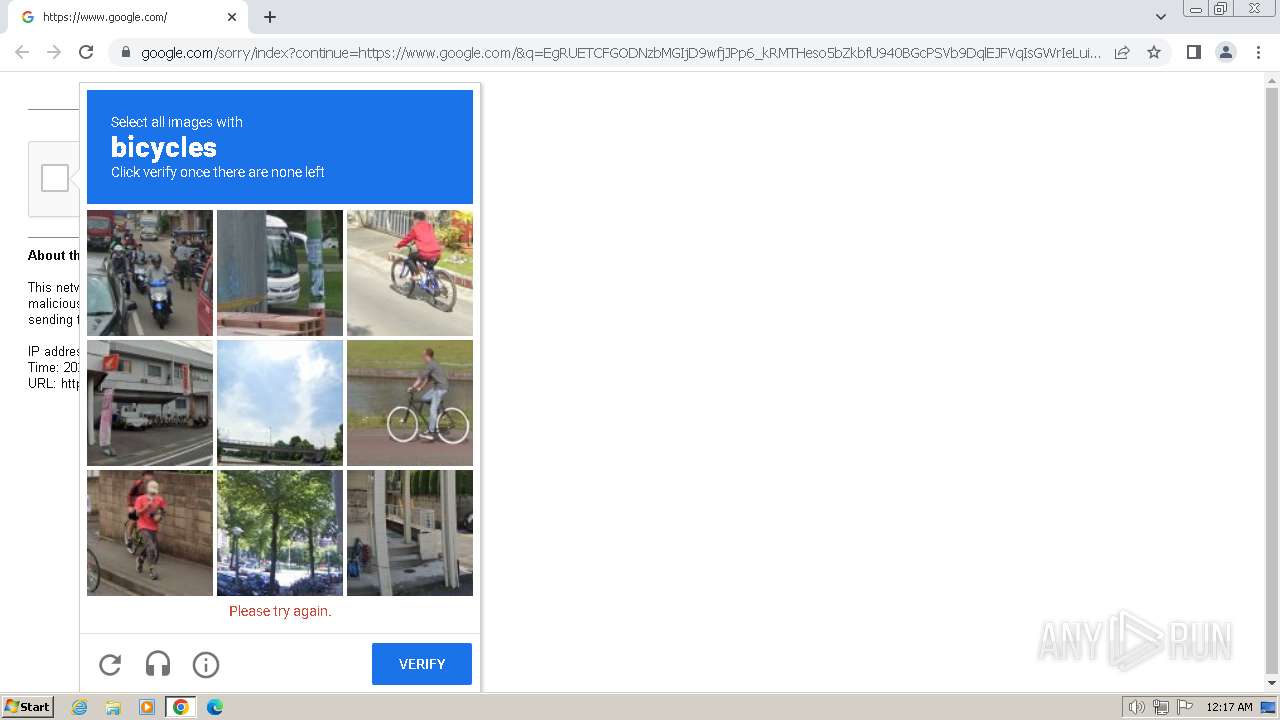Open File Explorer from taskbar
Viewport: 1280px width, 720px height.
pyautogui.click(x=113, y=707)
